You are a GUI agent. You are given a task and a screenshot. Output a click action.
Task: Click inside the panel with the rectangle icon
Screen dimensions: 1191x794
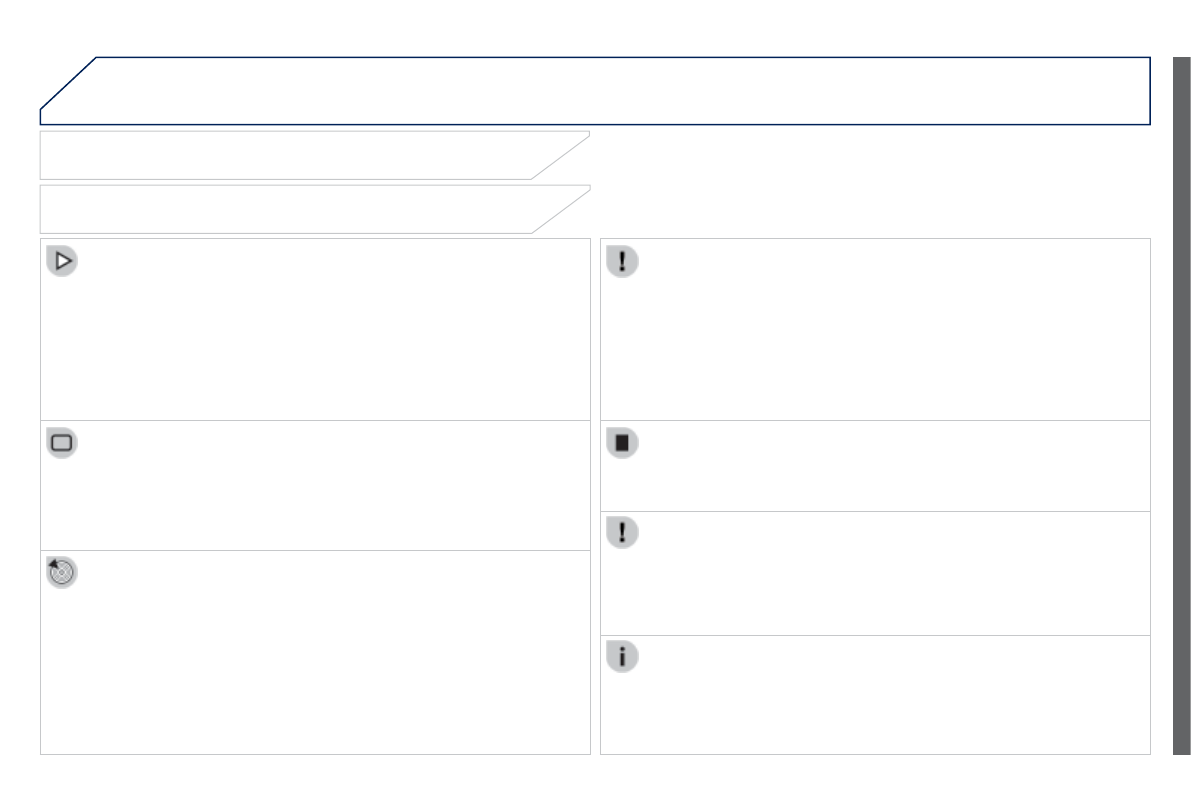pyautogui.click(x=315, y=495)
